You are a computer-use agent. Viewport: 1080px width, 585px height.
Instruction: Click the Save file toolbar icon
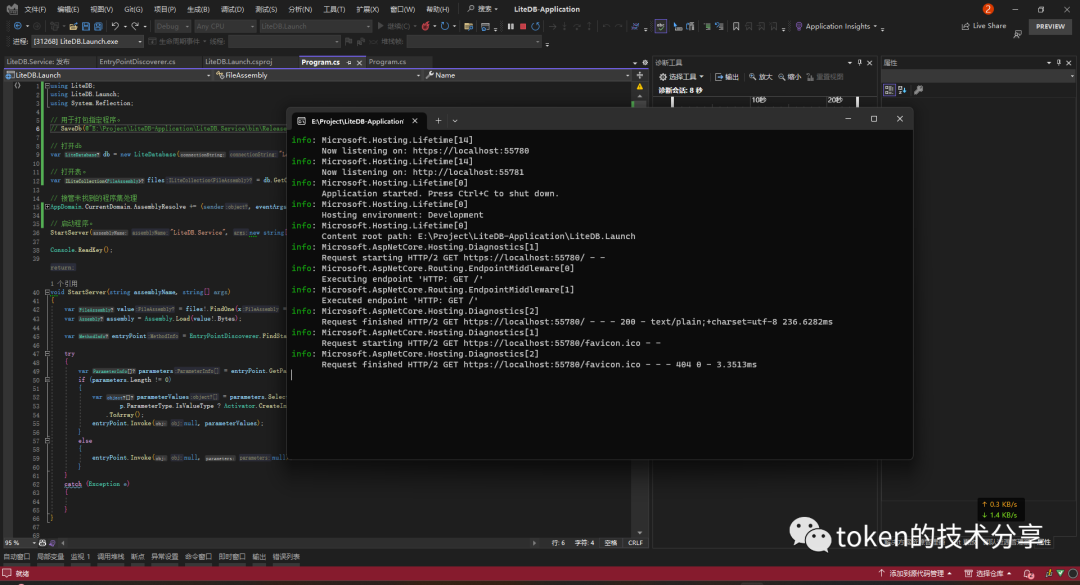pos(85,26)
